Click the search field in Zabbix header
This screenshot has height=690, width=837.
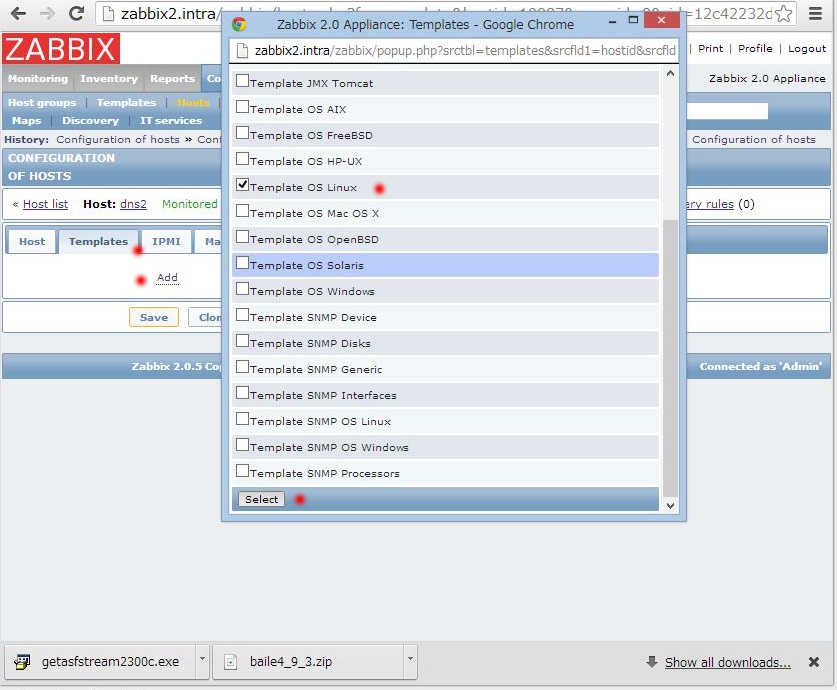coord(727,111)
